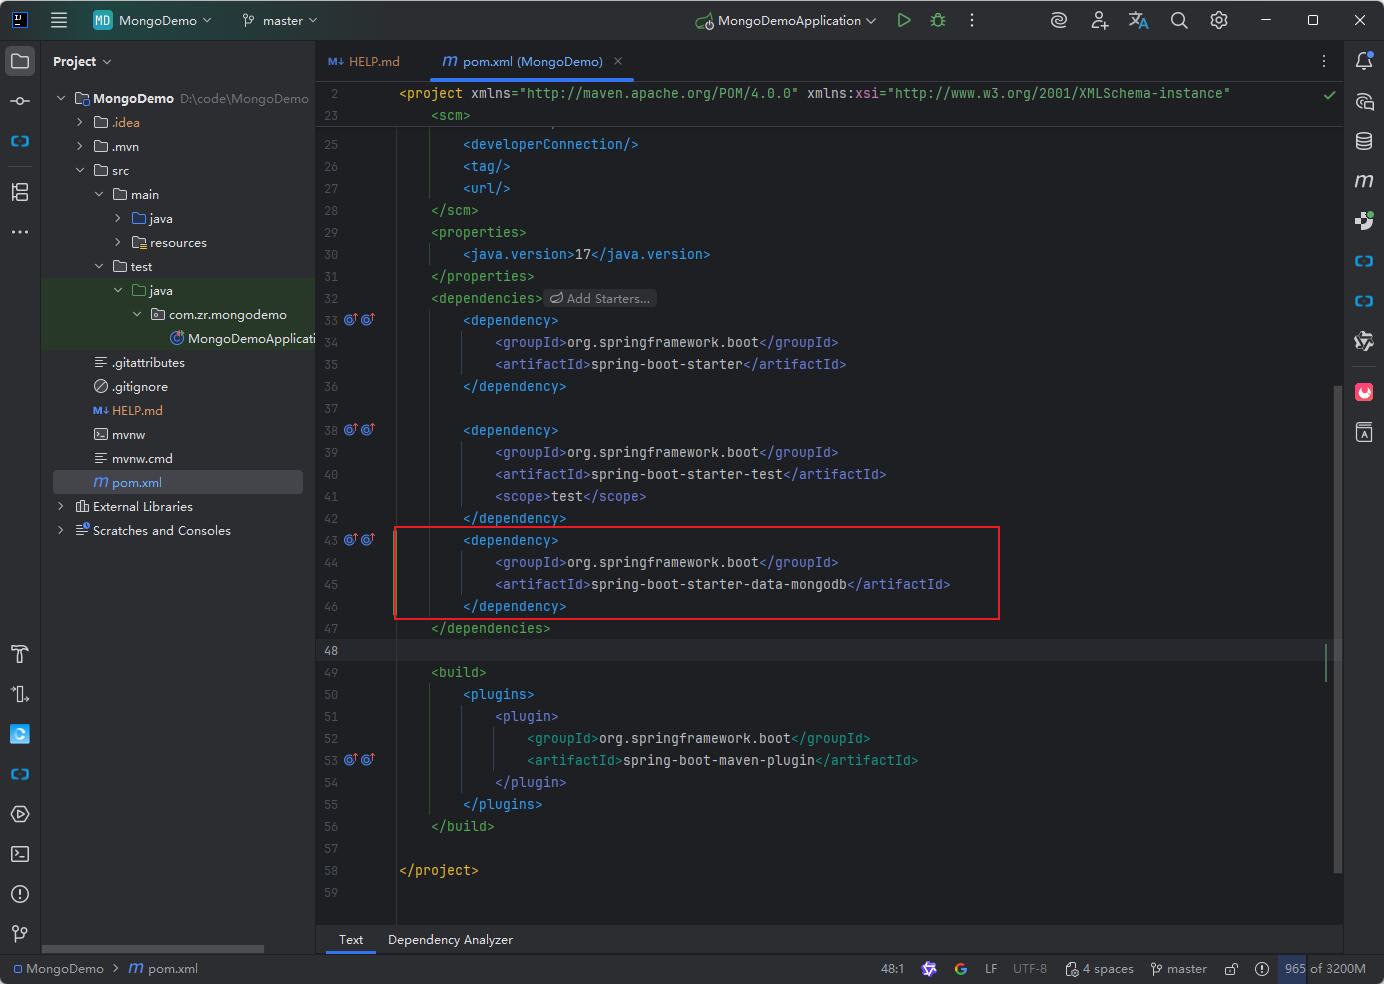
Task: Click the master branch in status bar
Action: point(1179,968)
